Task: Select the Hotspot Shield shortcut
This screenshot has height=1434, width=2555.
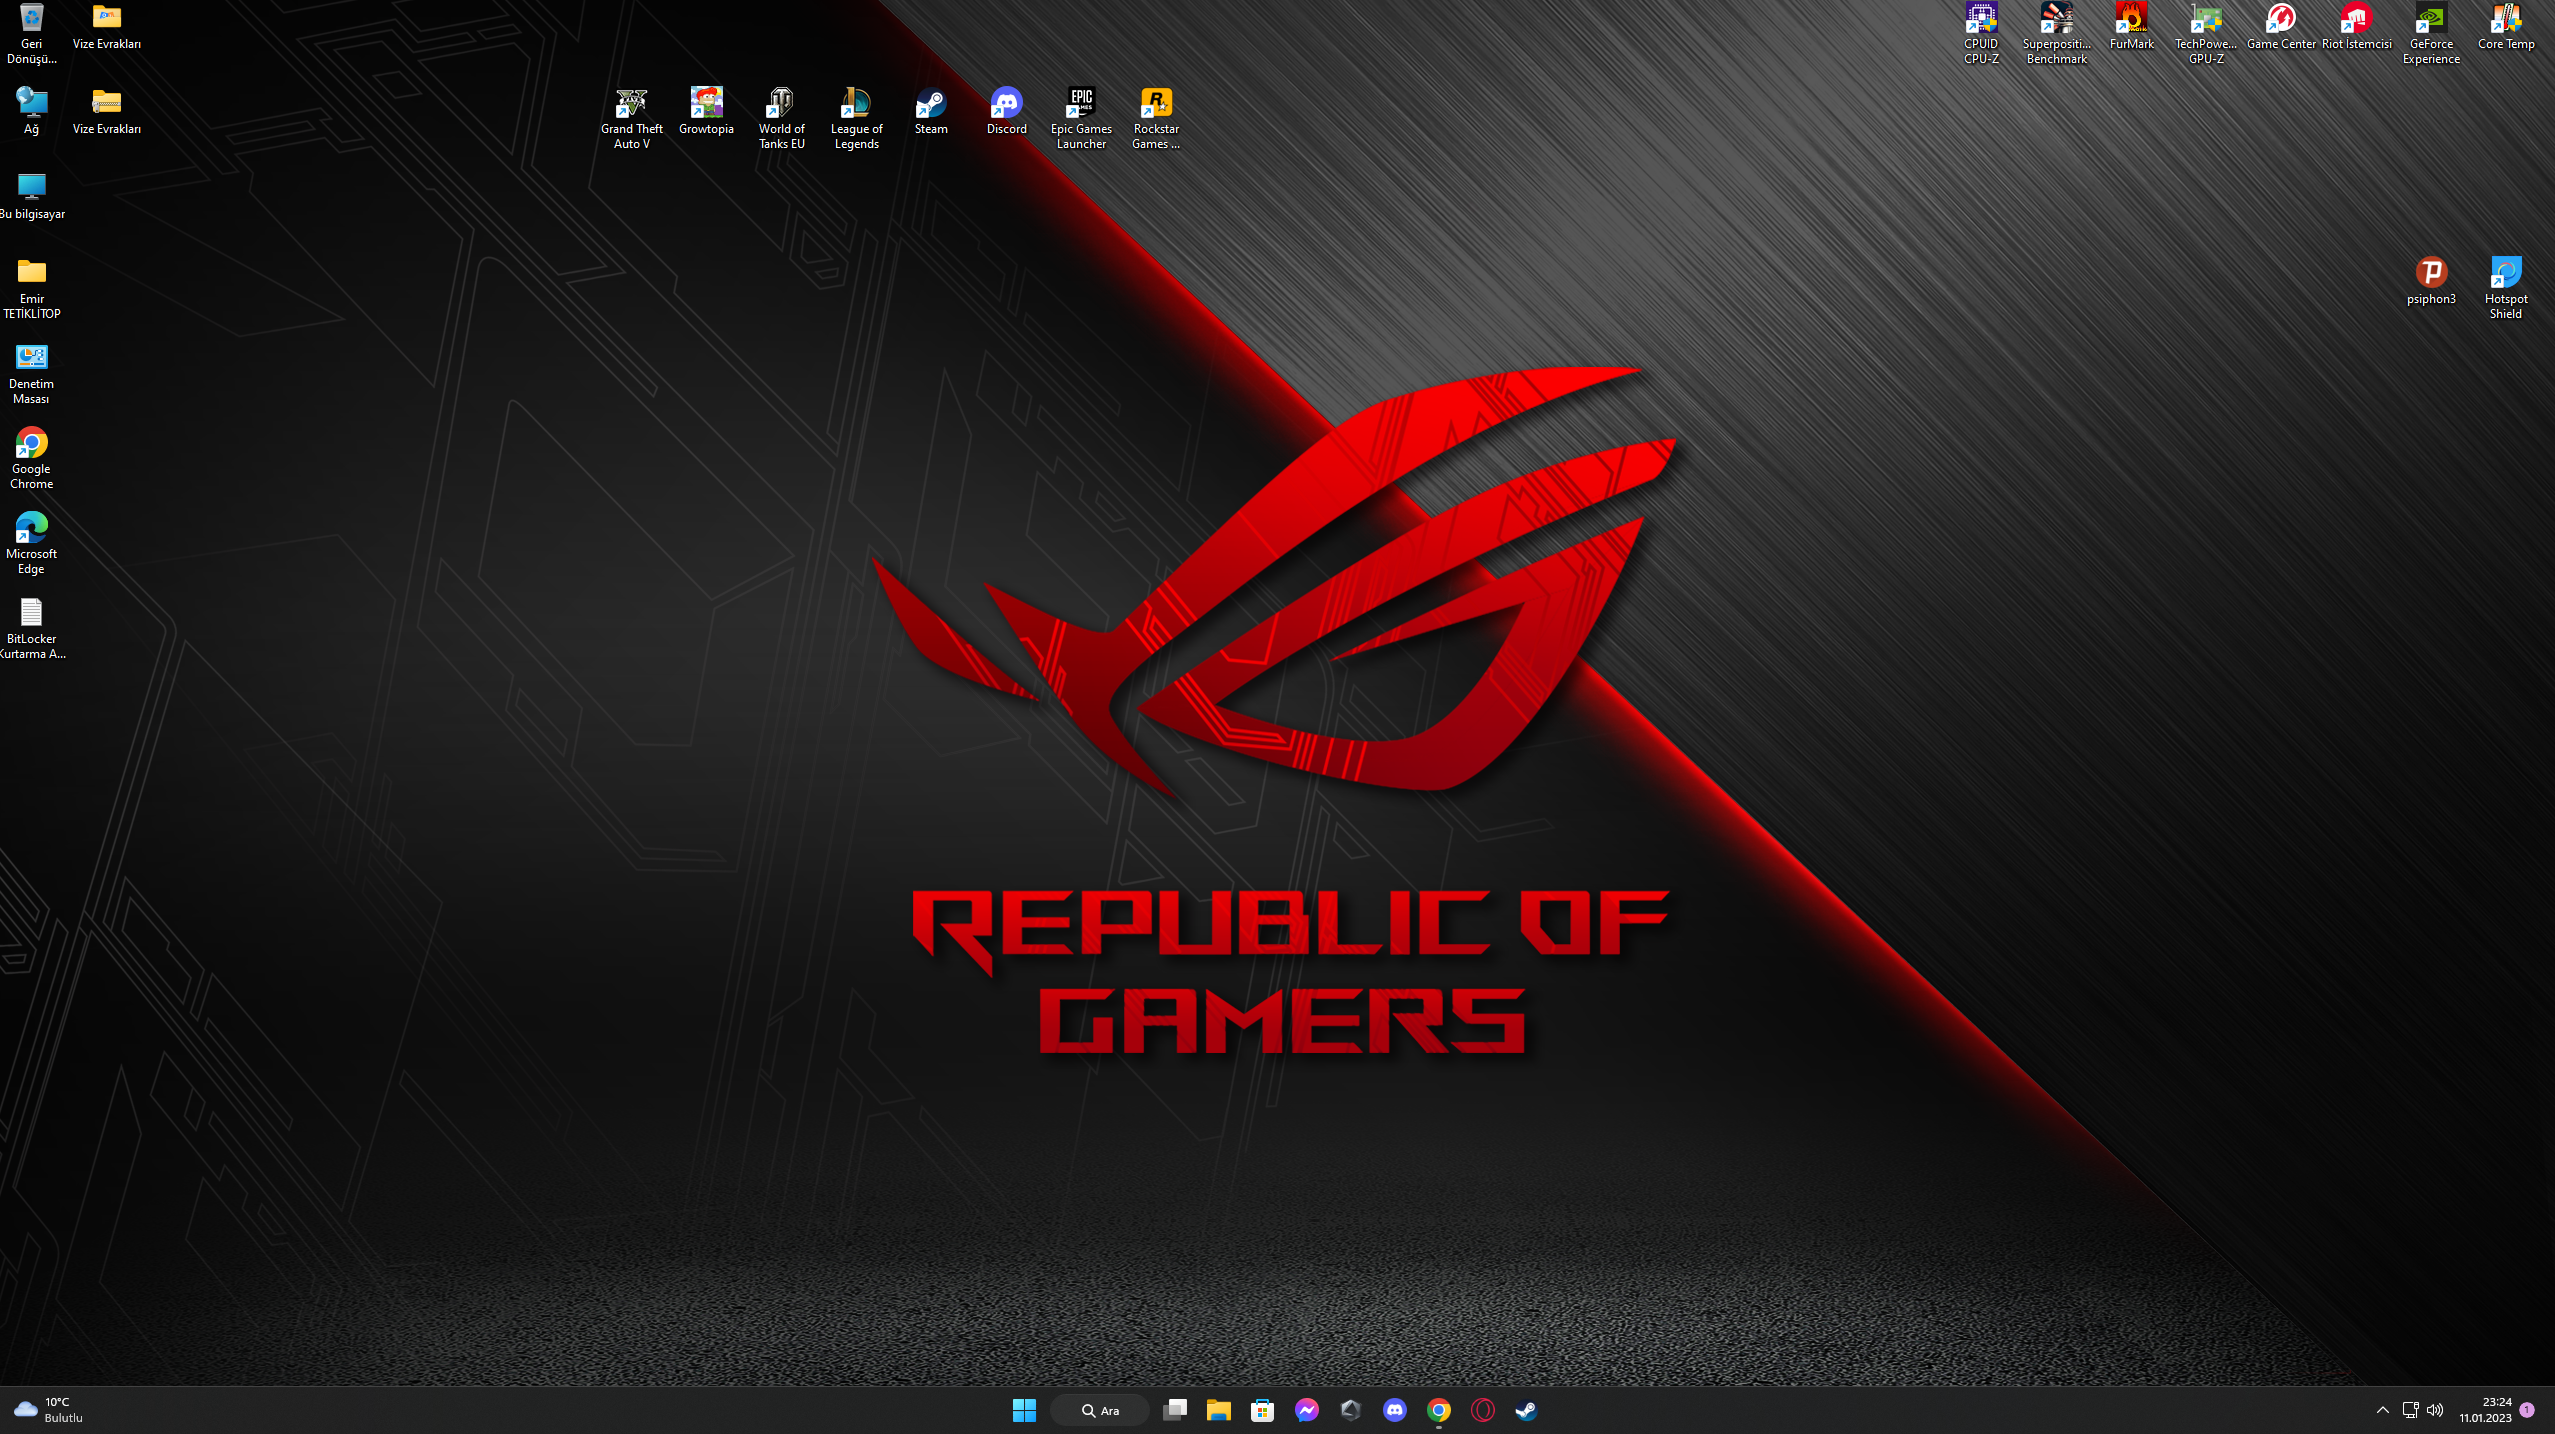Action: point(2506,288)
